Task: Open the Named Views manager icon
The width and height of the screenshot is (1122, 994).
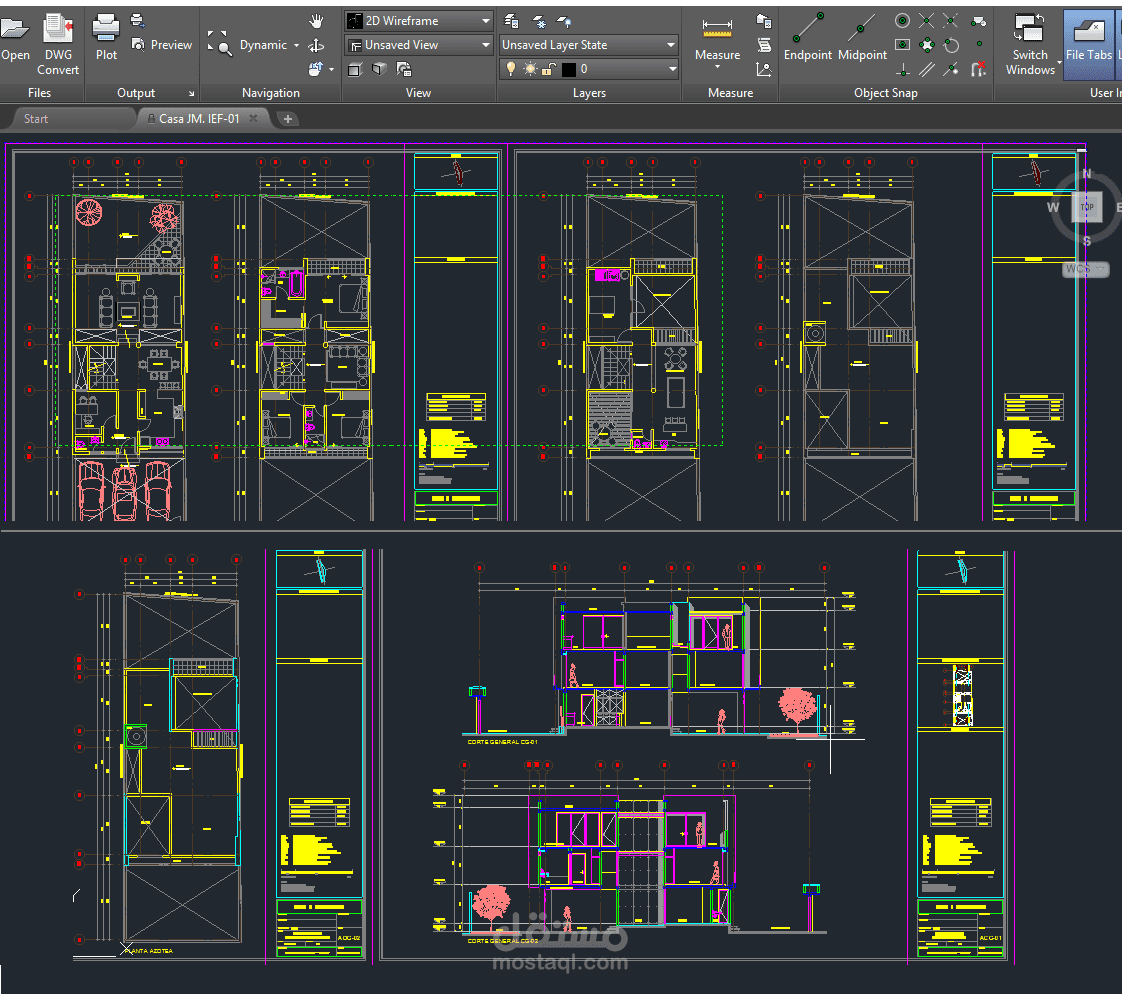Action: pyautogui.click(x=404, y=69)
